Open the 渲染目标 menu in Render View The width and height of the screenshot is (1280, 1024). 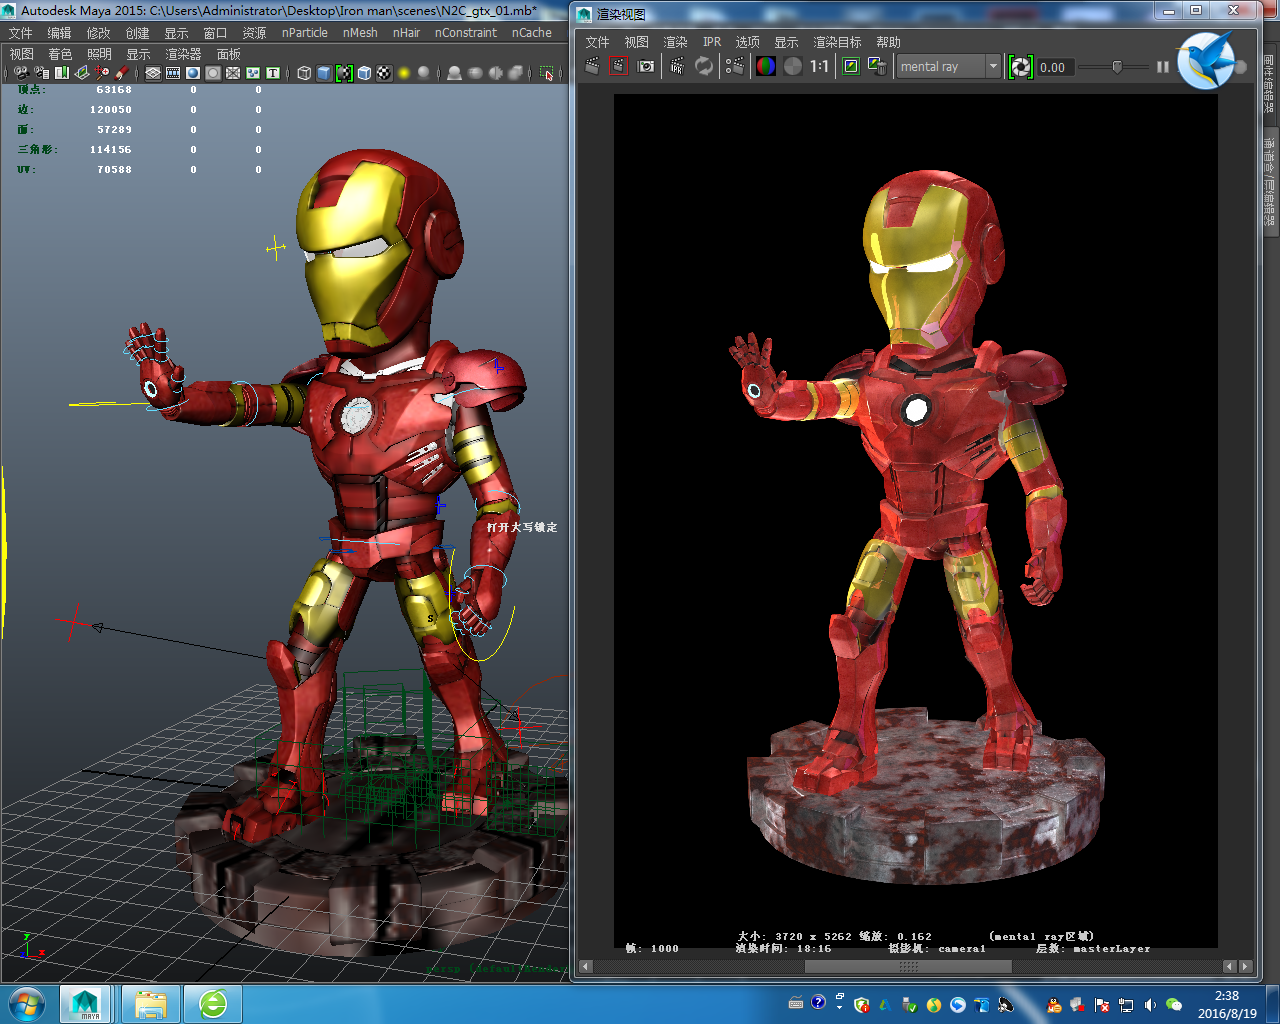837,42
